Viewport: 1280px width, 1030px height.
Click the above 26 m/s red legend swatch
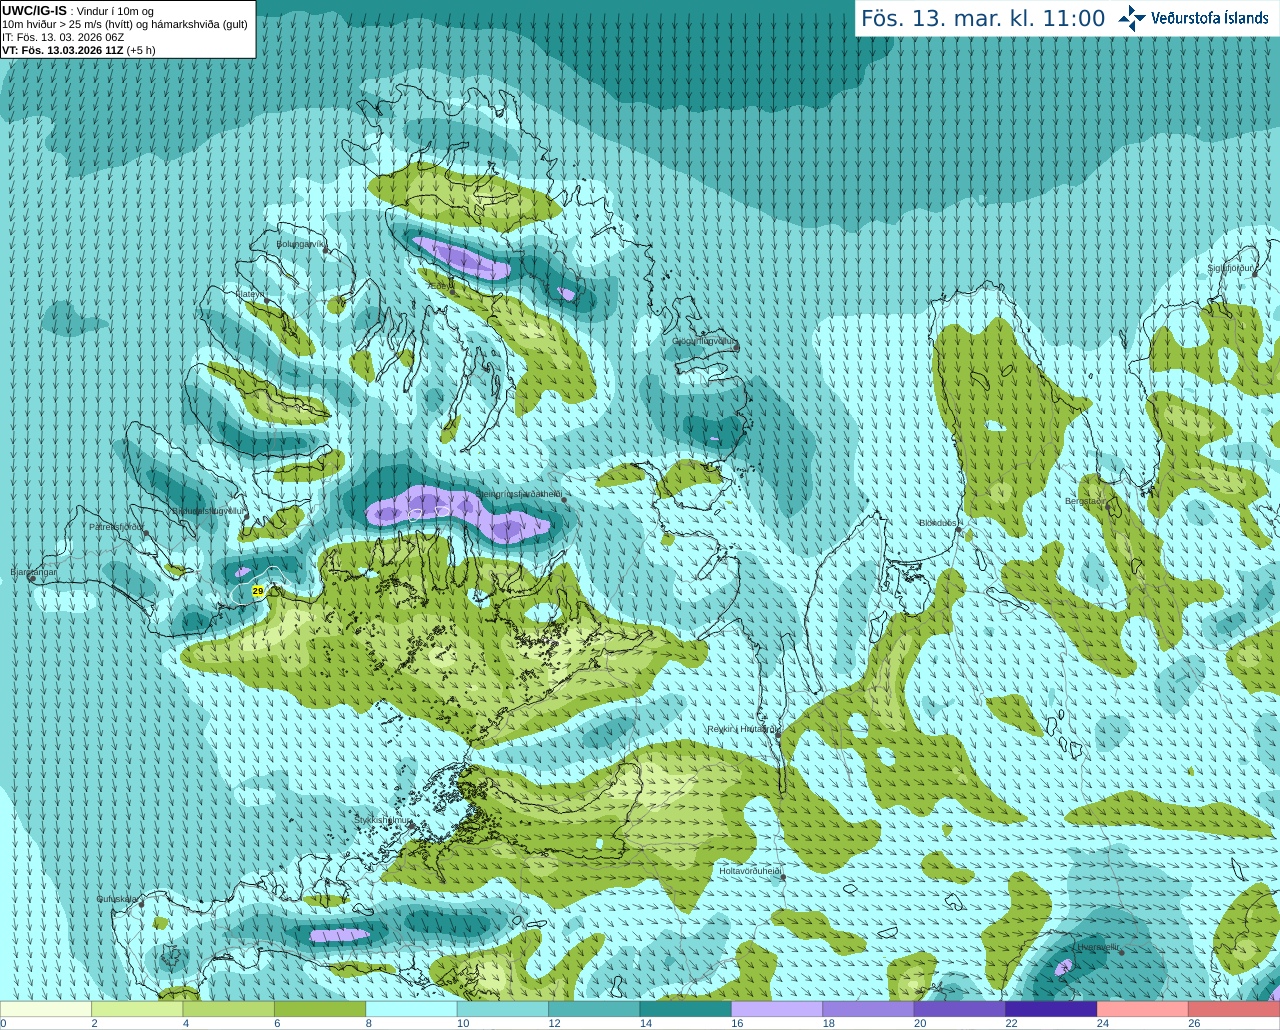tap(1234, 1009)
